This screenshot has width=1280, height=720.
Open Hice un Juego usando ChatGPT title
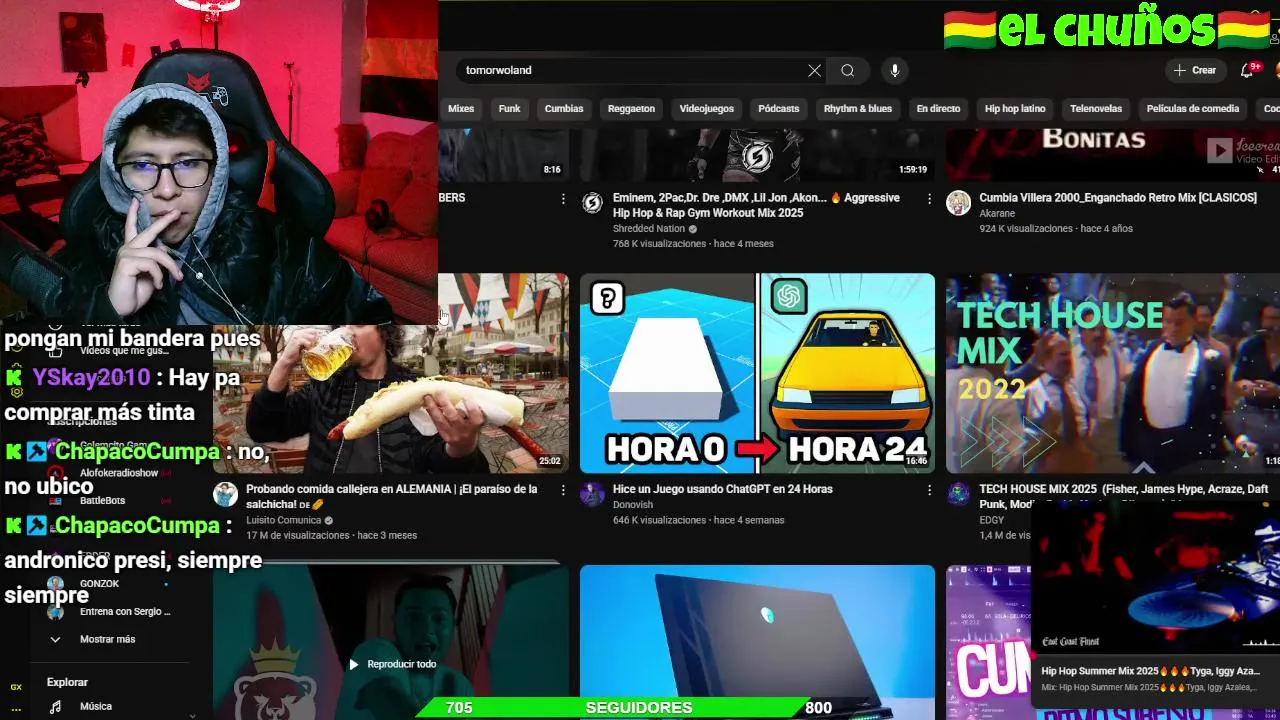(722, 489)
